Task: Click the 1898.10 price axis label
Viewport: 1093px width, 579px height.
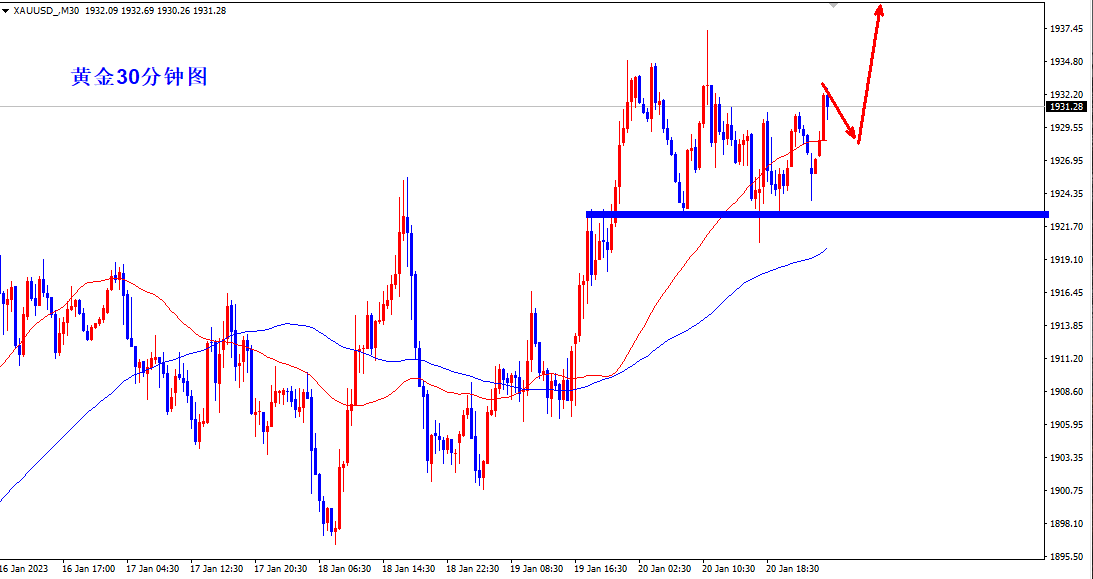Action: pos(1067,524)
